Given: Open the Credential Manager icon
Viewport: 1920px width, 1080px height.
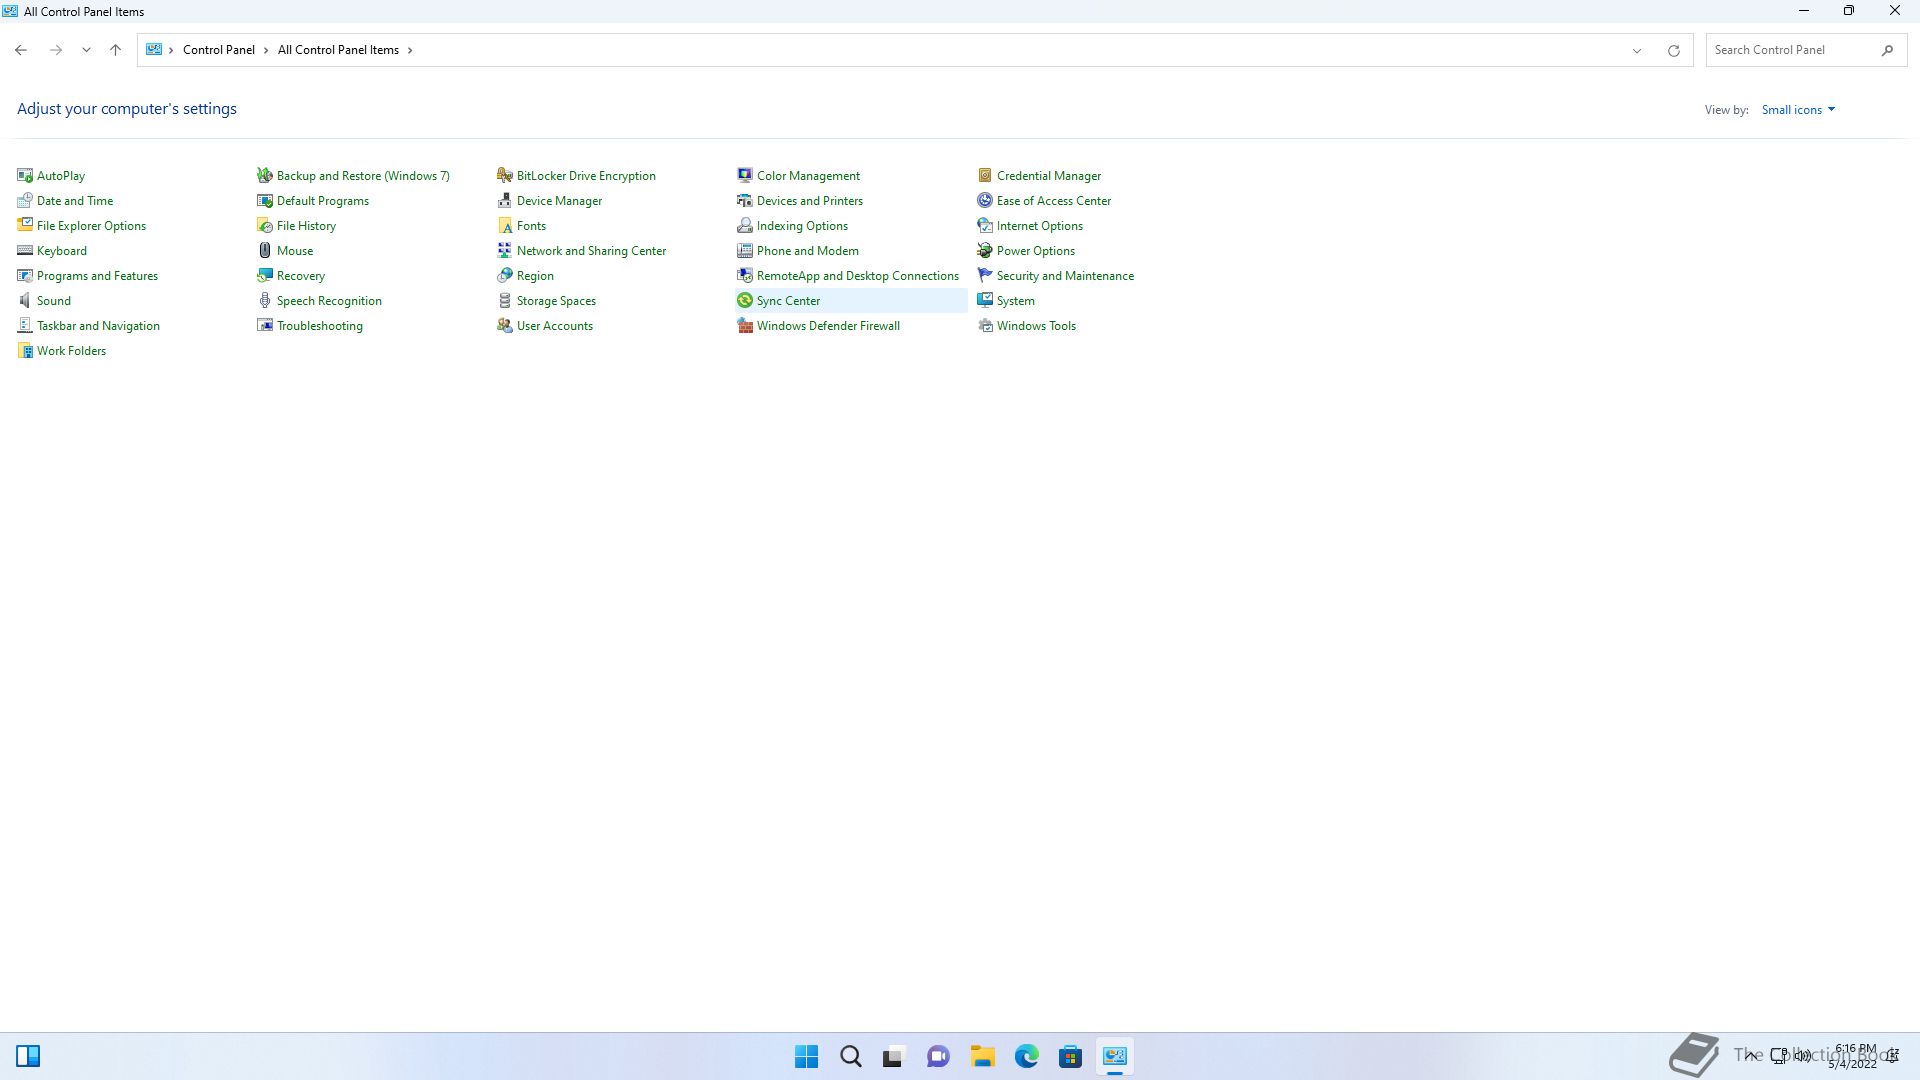Looking at the screenshot, I should 985,175.
